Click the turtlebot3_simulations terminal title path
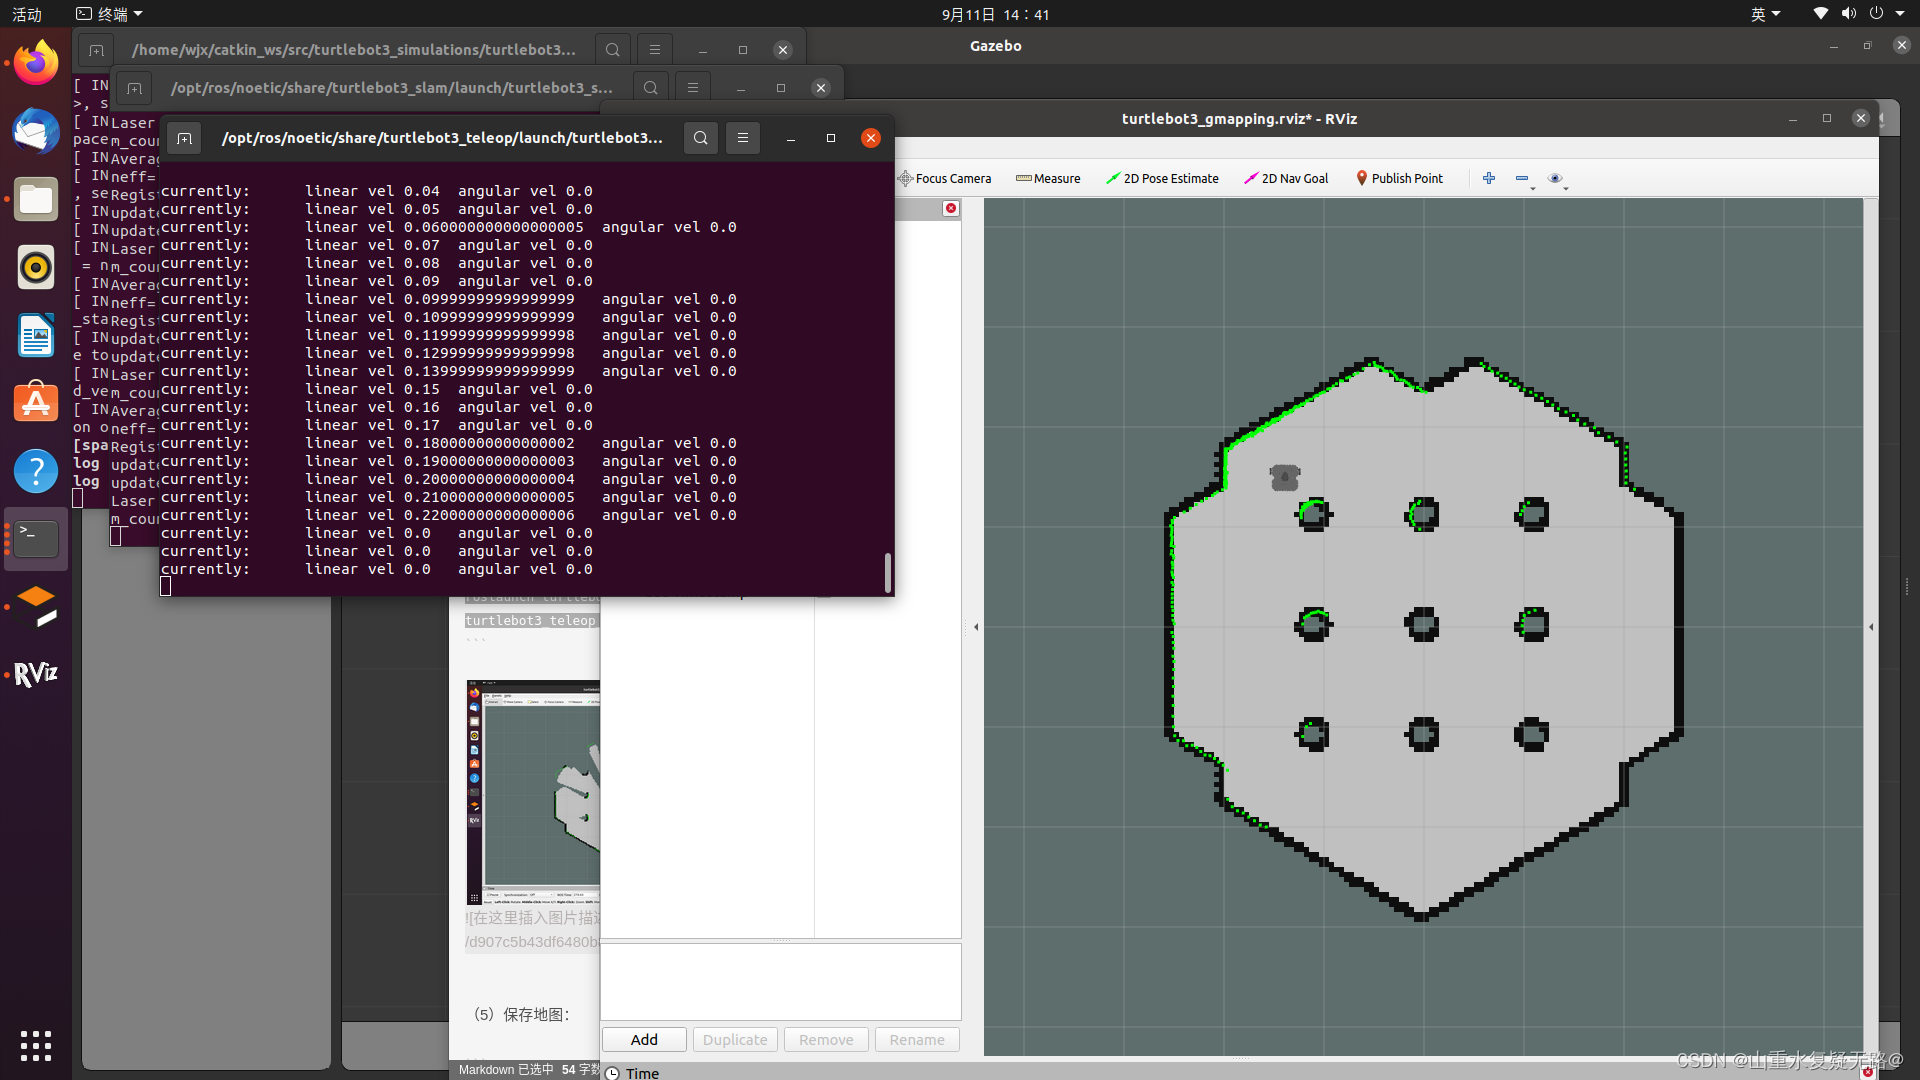This screenshot has width=1920, height=1080. click(353, 49)
